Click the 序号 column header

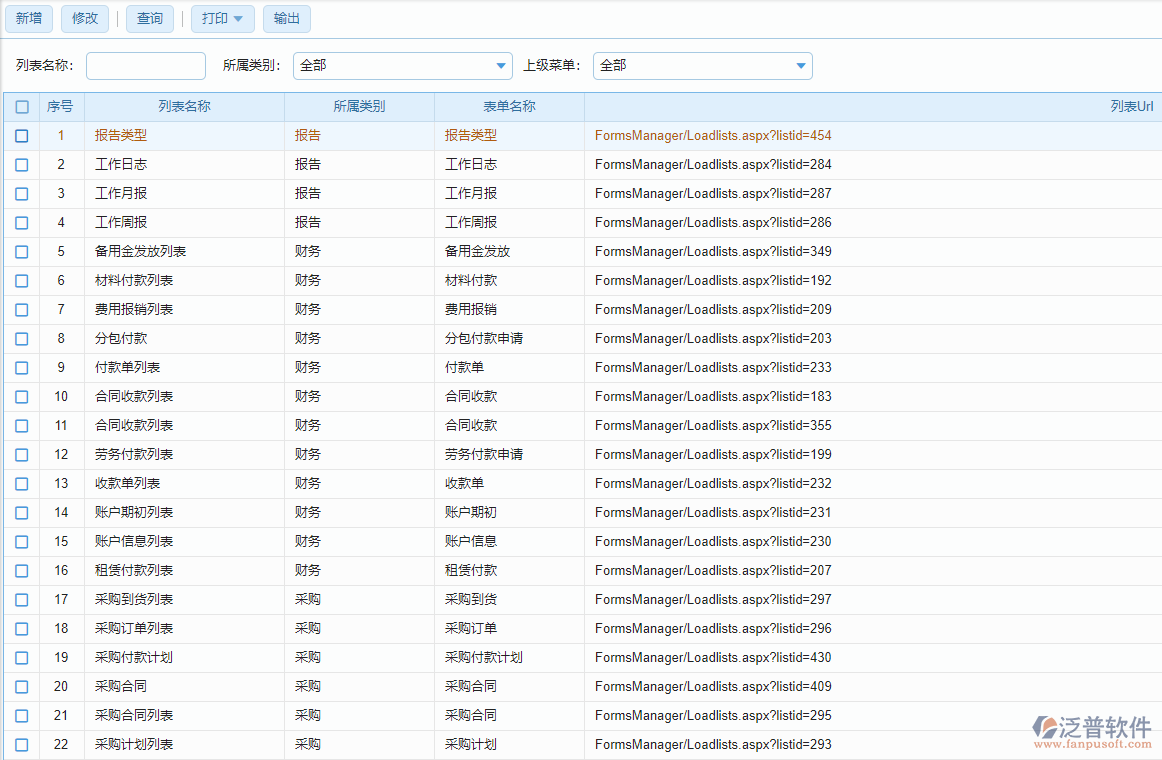pos(61,106)
